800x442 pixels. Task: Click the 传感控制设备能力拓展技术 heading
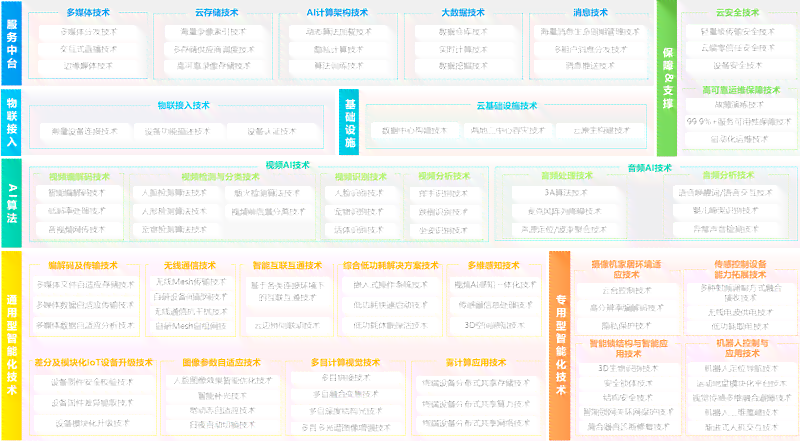pyautogui.click(x=740, y=269)
